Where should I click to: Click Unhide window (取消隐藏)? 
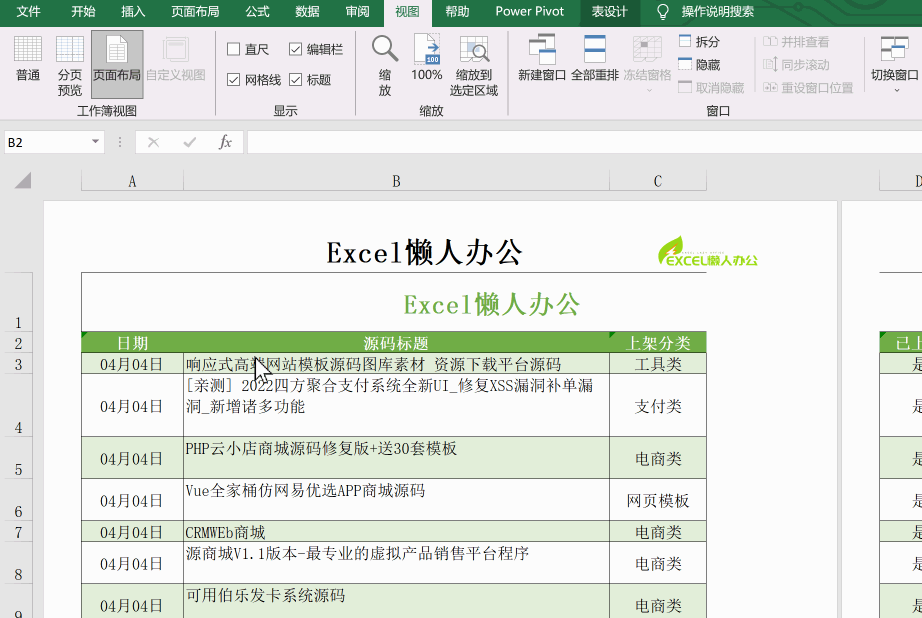tap(711, 88)
